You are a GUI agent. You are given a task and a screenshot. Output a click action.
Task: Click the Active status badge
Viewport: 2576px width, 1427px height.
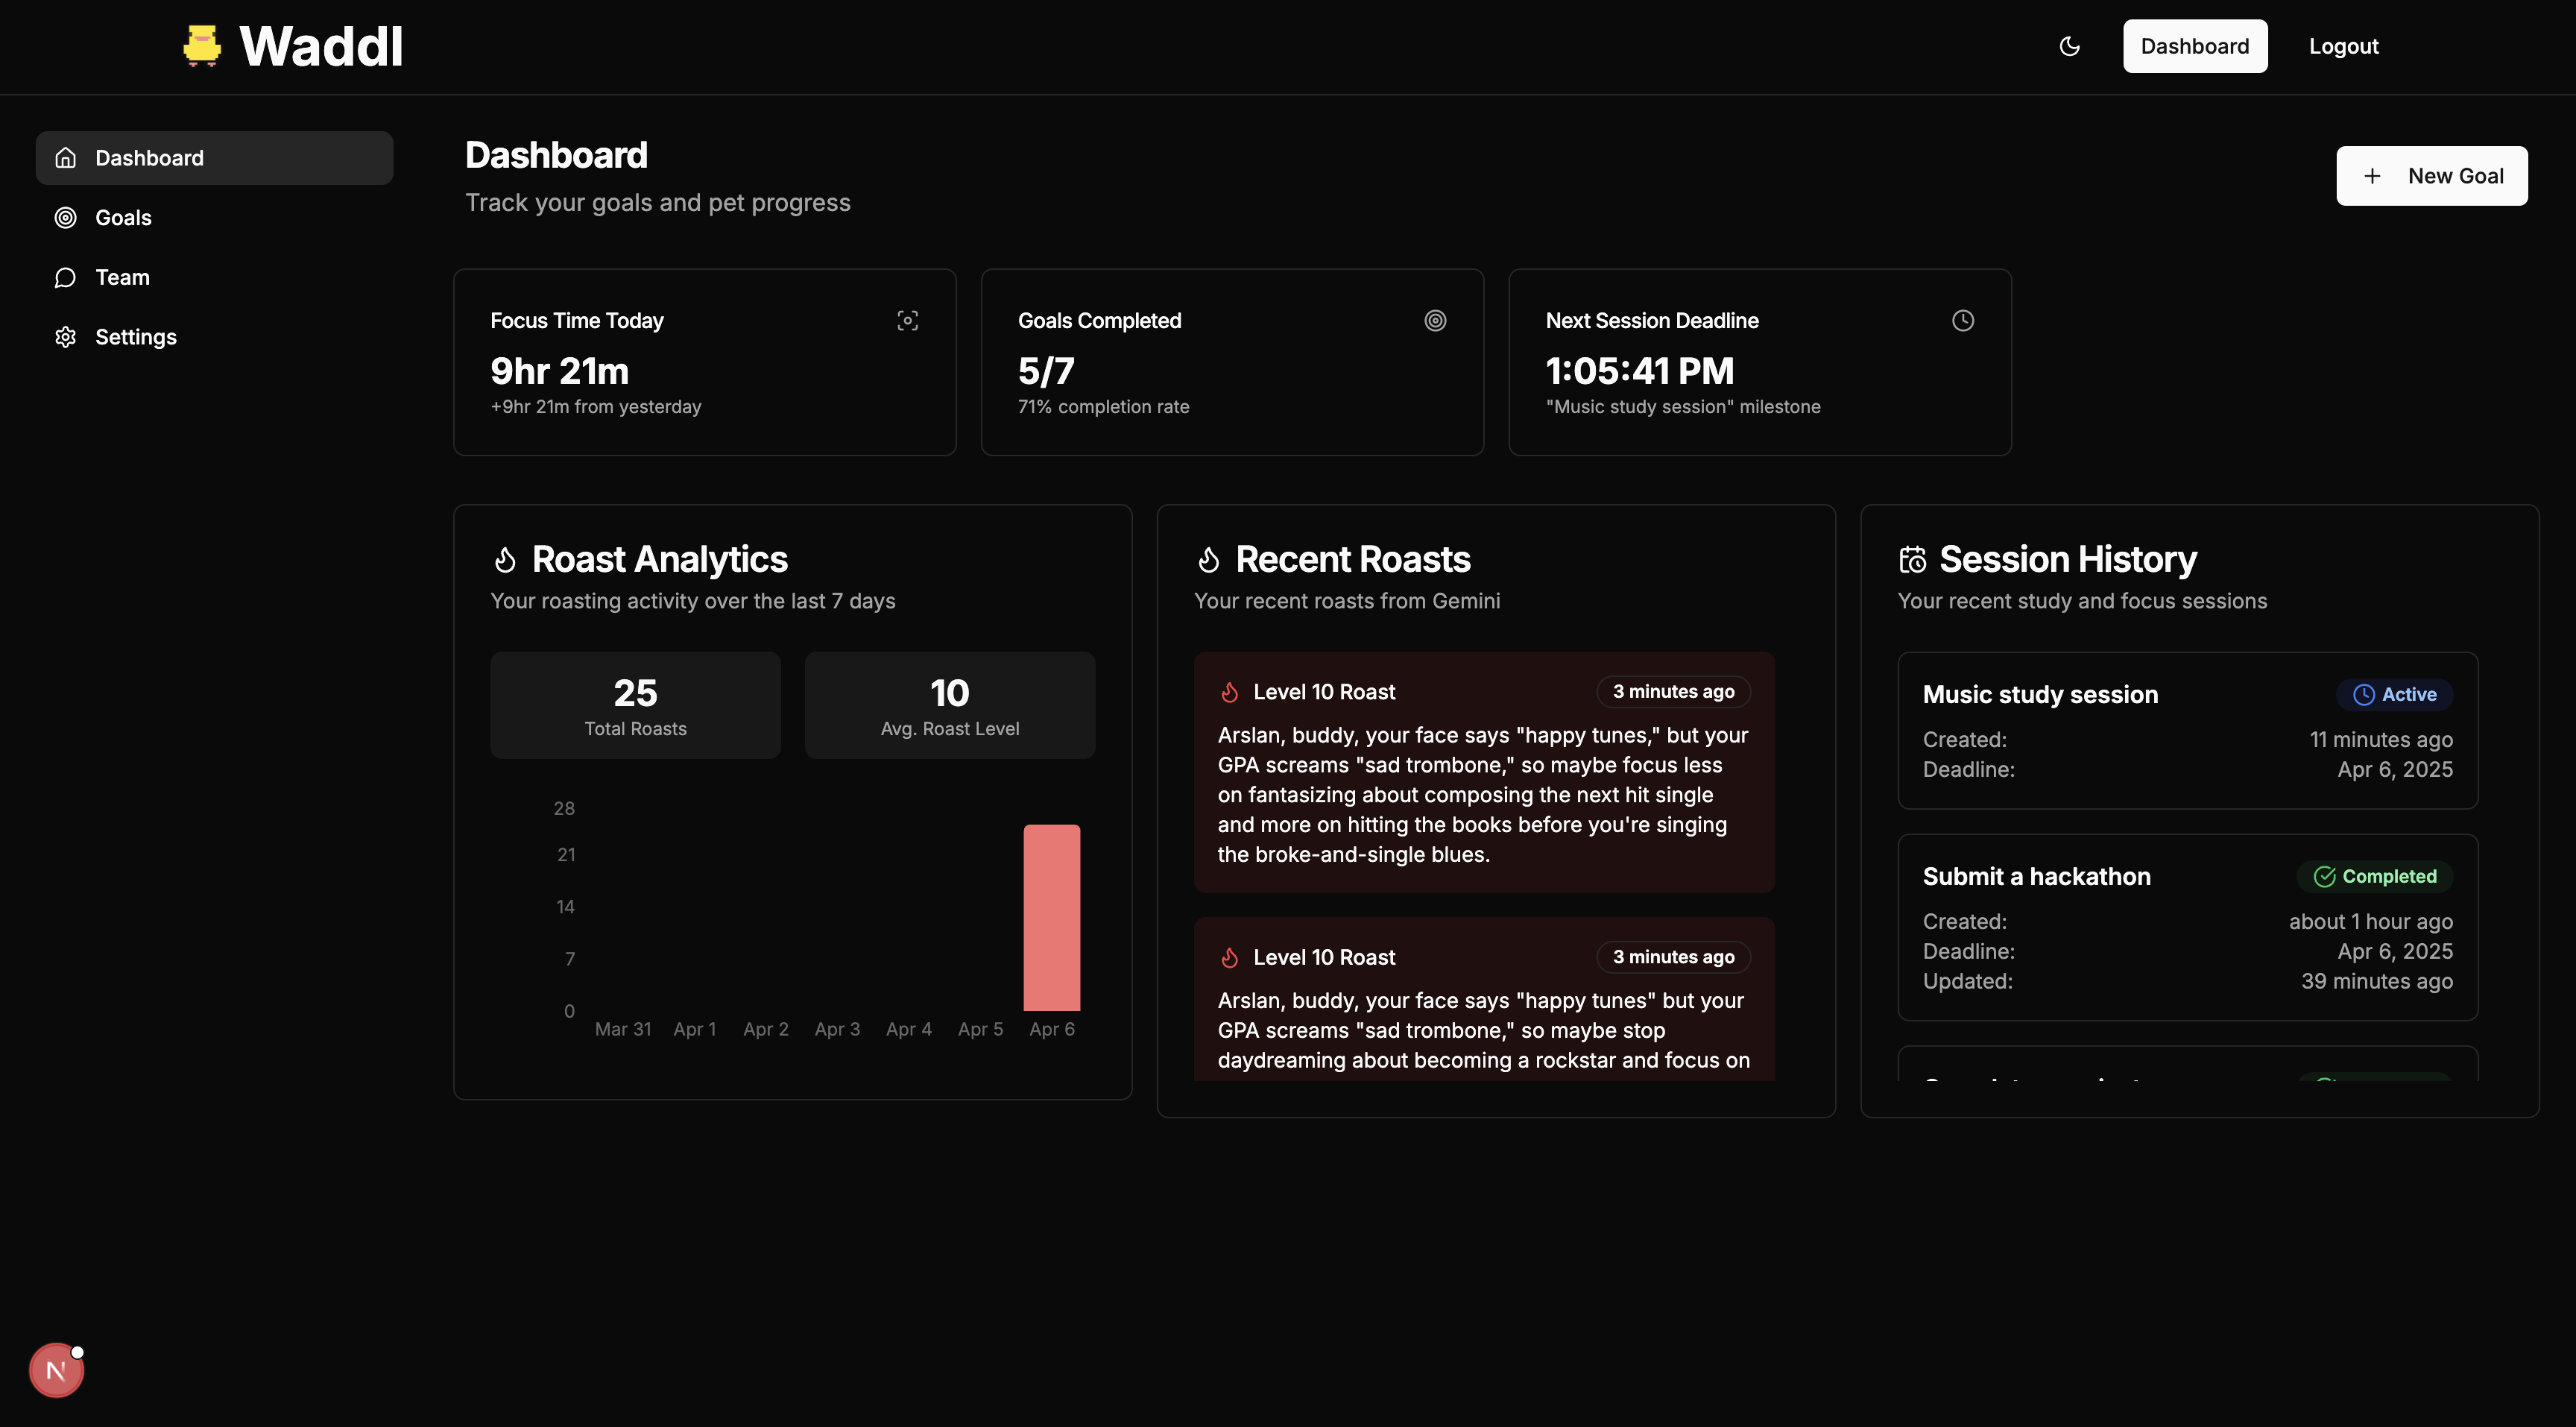(x=2394, y=694)
